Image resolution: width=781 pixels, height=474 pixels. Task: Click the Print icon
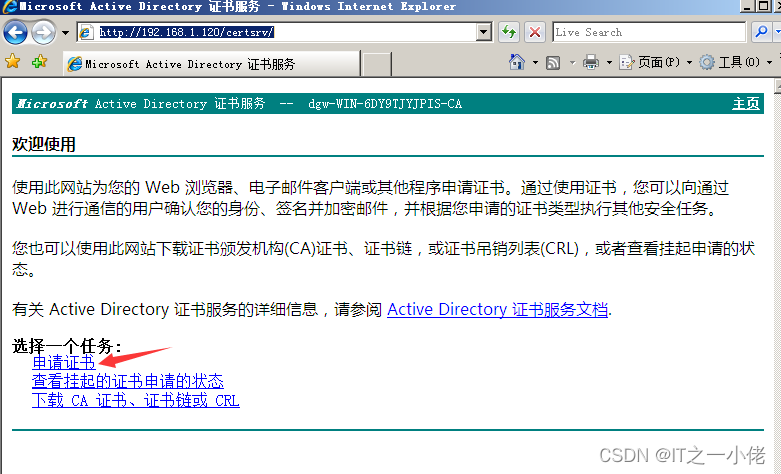(591, 62)
